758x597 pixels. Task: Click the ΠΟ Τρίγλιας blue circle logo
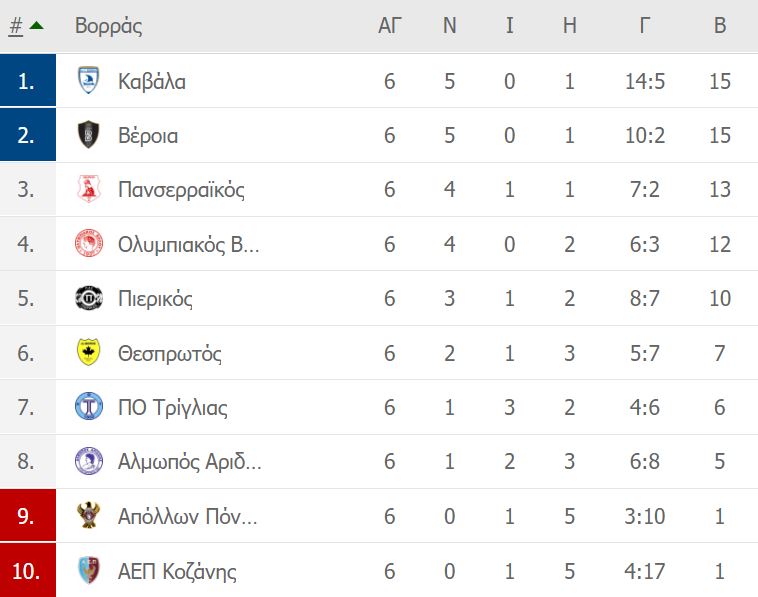pos(89,406)
